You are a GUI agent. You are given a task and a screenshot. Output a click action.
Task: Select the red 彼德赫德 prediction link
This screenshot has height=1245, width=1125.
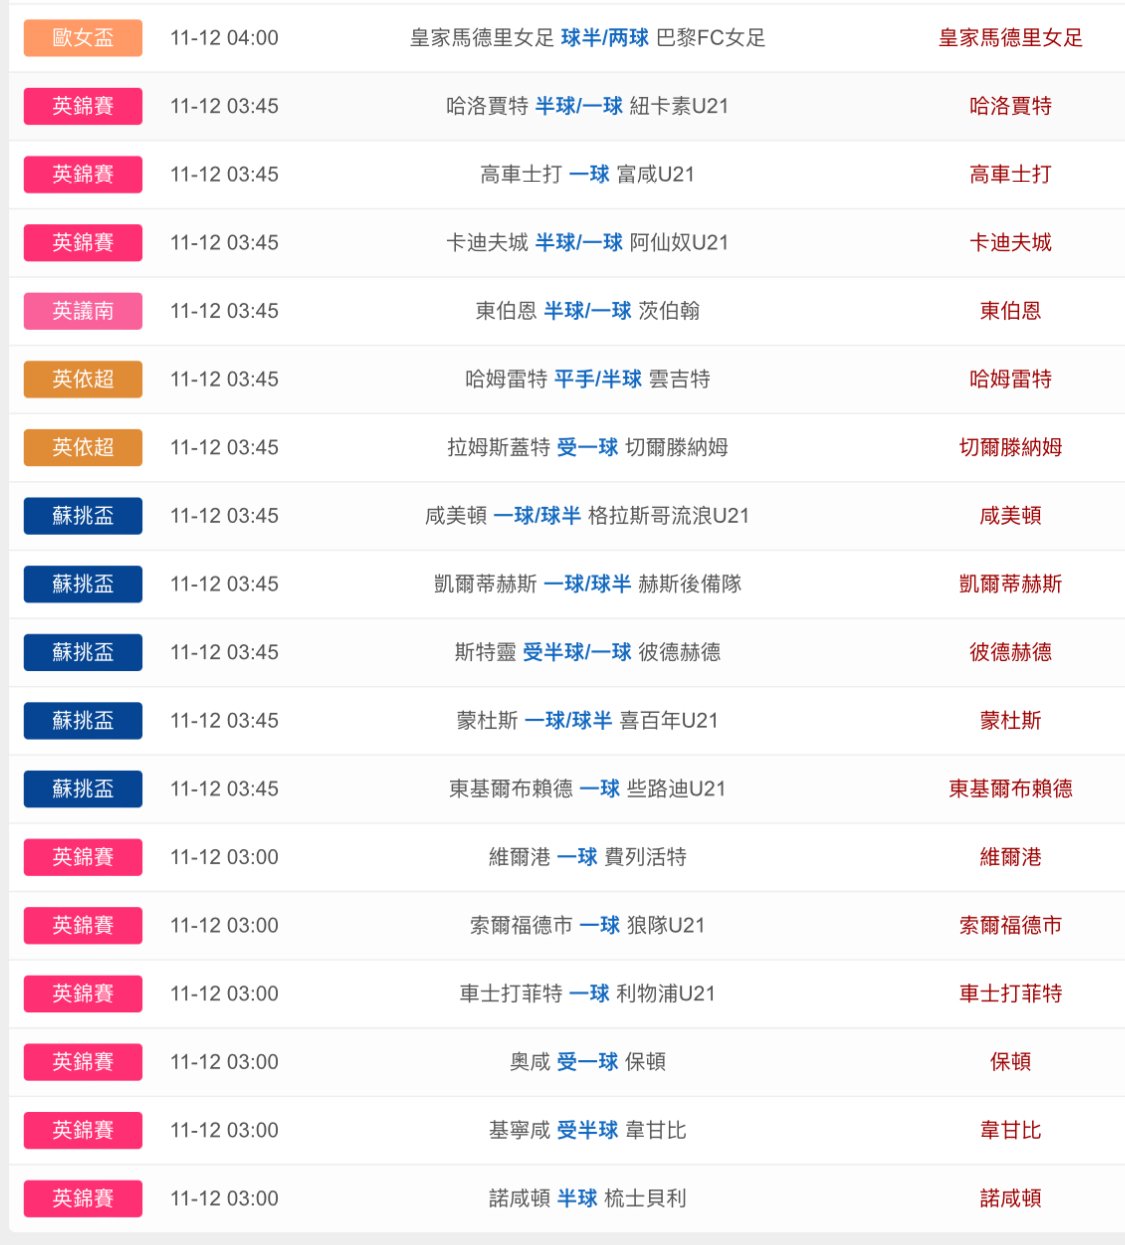click(1010, 652)
